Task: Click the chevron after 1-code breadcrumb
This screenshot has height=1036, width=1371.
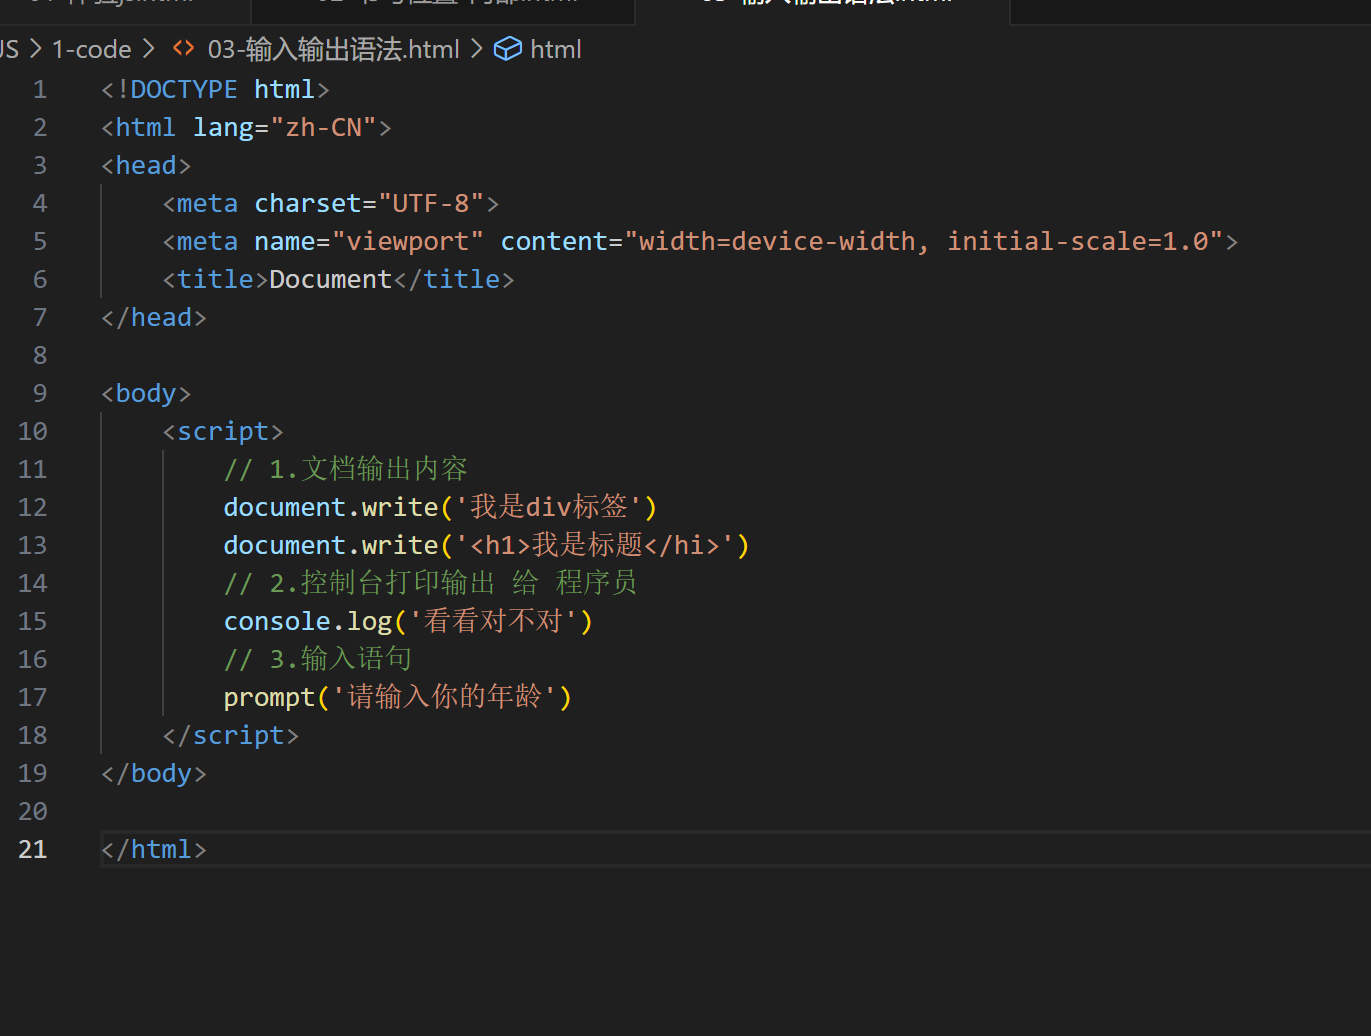Action: point(149,48)
